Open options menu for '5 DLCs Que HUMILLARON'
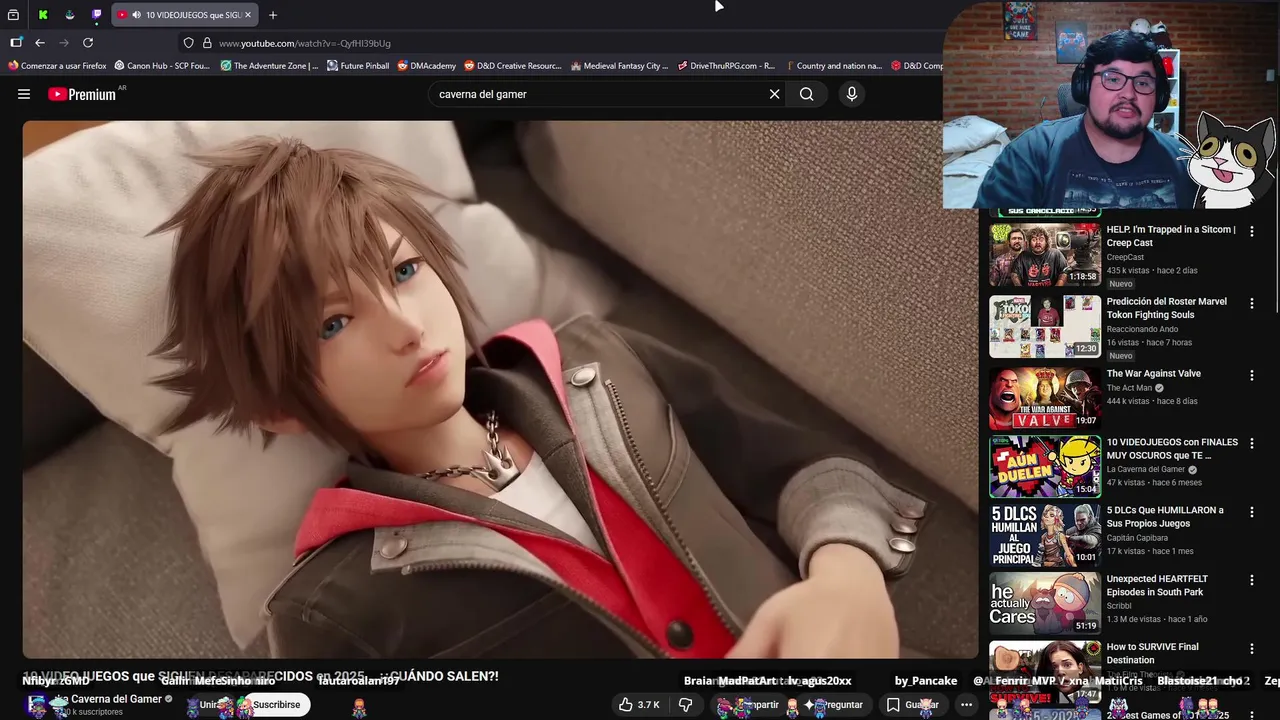 (1251, 511)
